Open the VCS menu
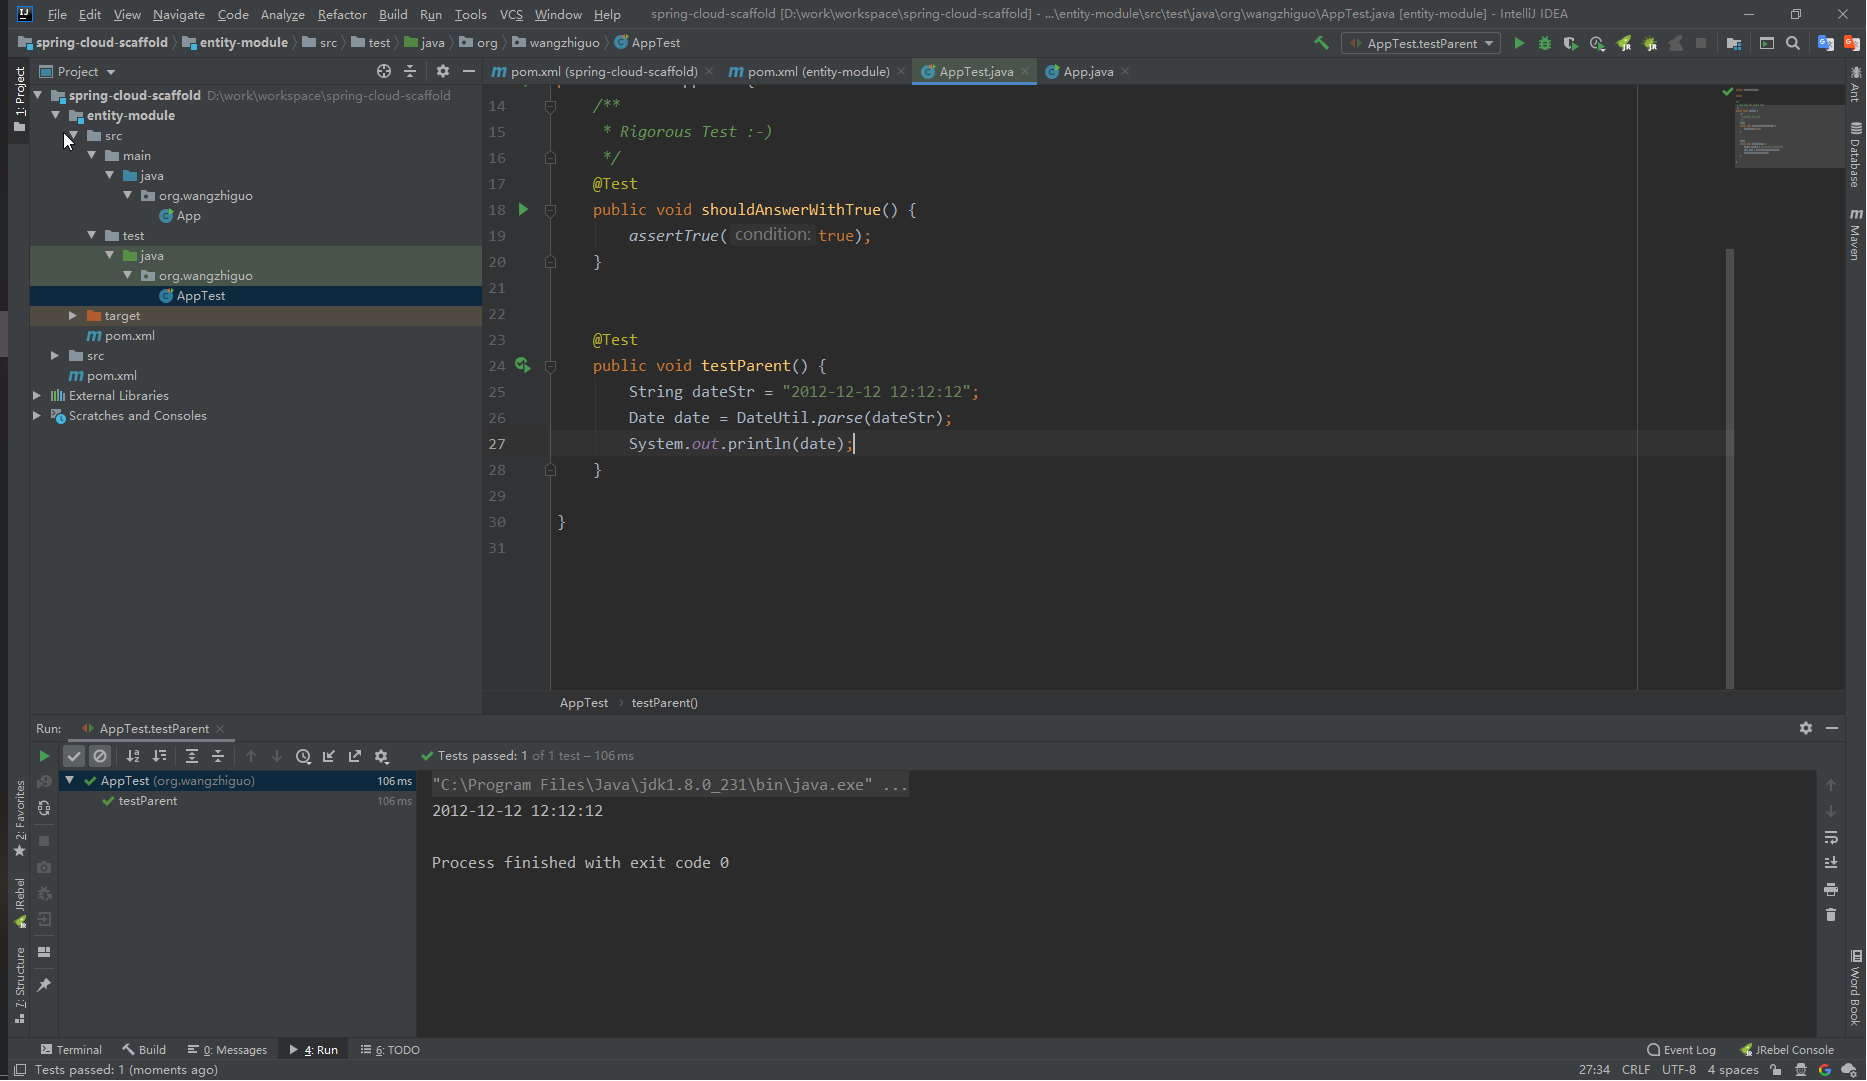 511,14
